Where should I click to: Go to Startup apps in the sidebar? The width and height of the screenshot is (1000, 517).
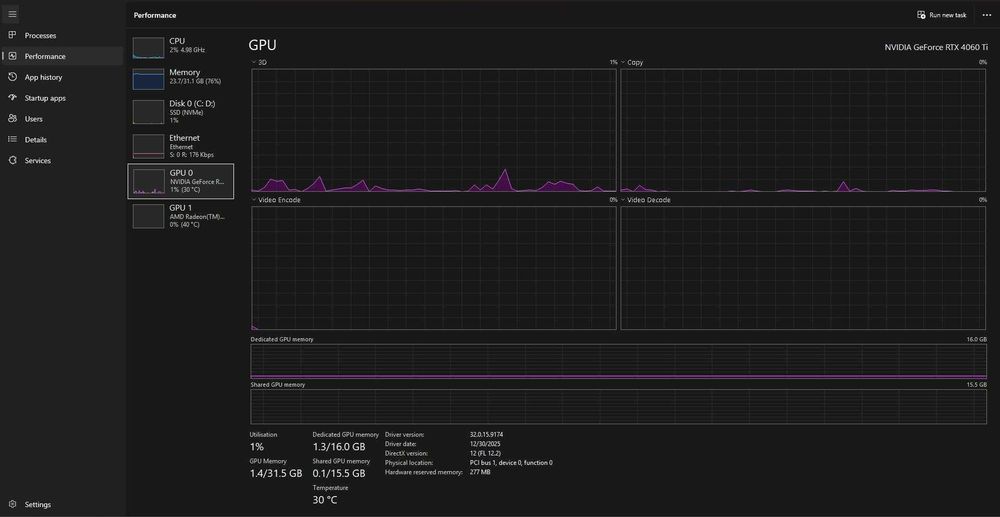coord(45,98)
